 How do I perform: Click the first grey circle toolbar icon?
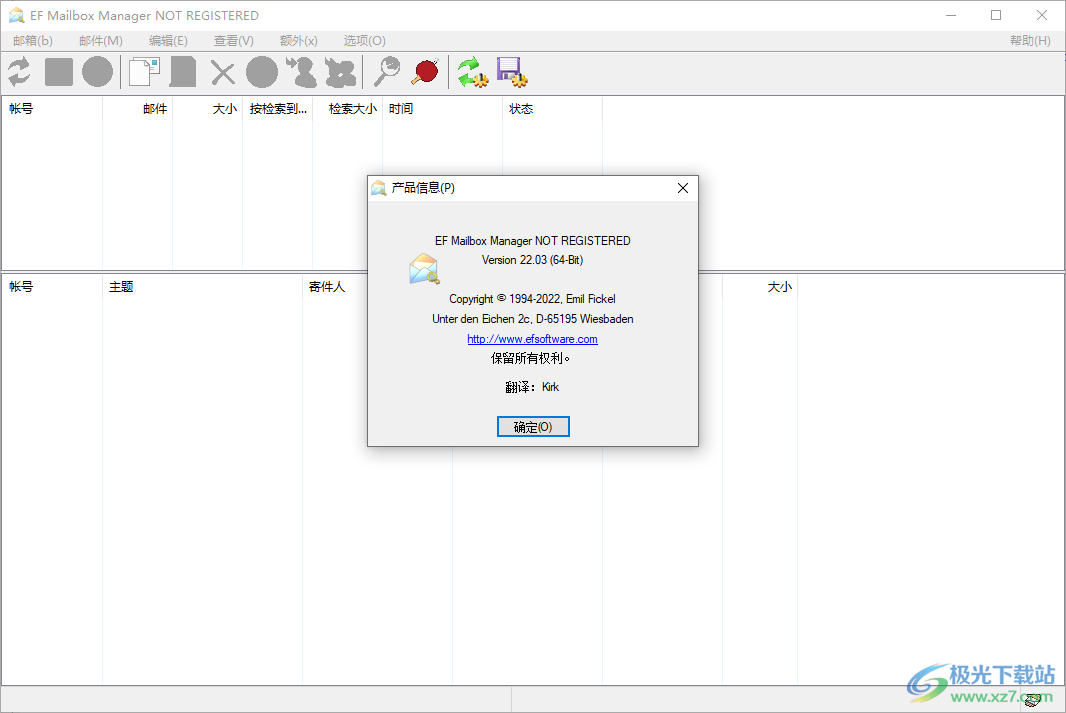[x=97, y=72]
